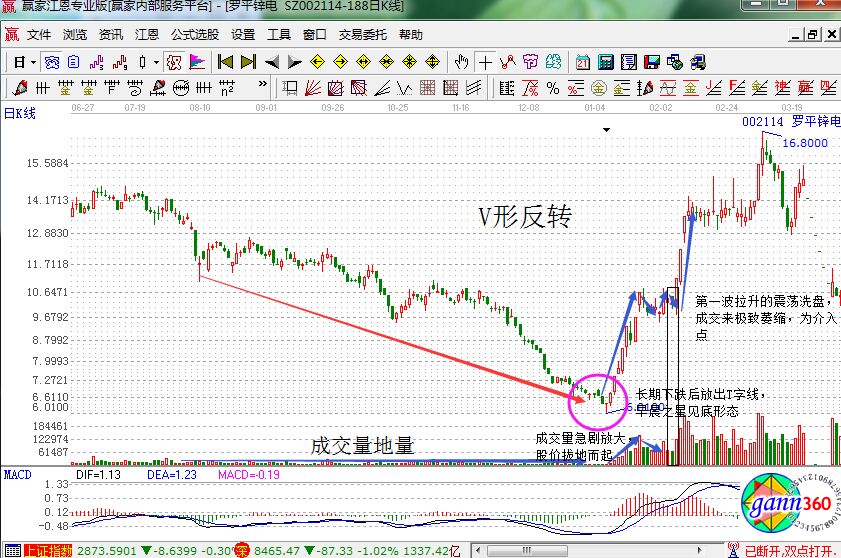Toggle the highlighted chart mode button in toolbar
The width and height of the screenshot is (841, 558).
click(x=48, y=62)
